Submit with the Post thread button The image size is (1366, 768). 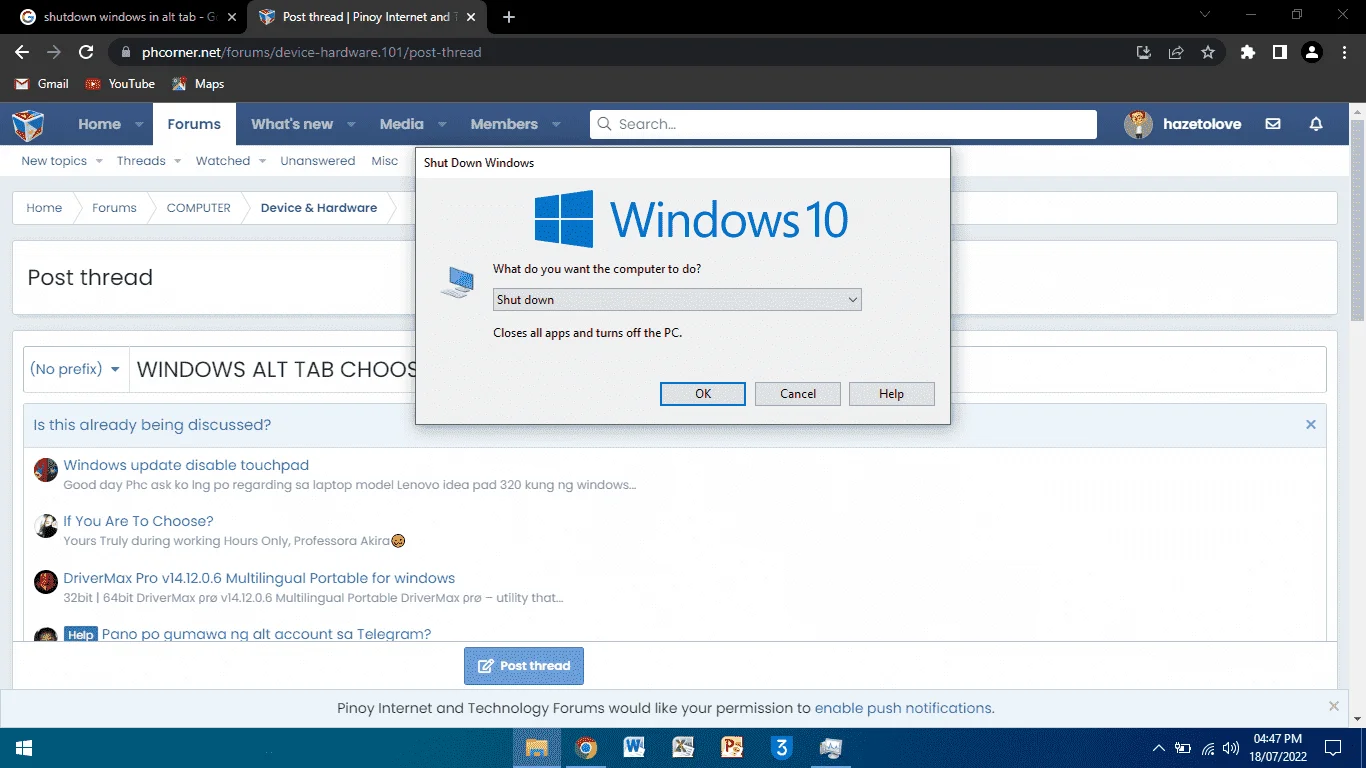[x=524, y=666]
